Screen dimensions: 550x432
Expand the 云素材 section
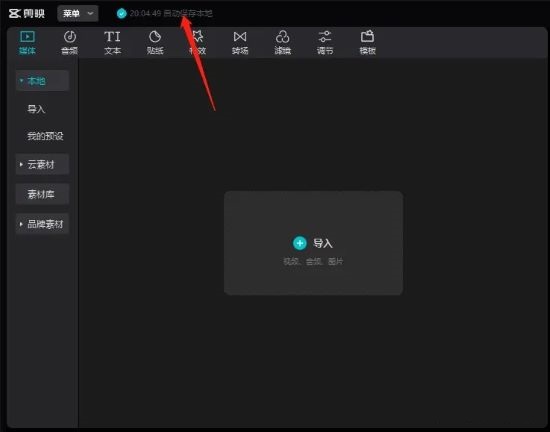click(x=42, y=164)
